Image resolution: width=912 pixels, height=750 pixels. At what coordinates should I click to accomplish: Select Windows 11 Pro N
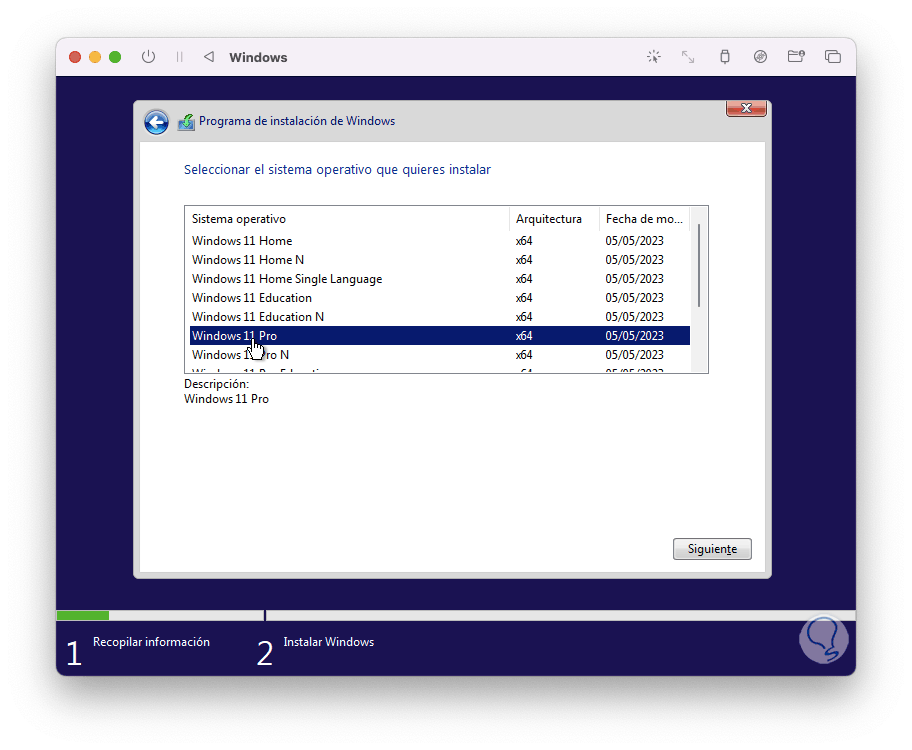pyautogui.click(x=440, y=355)
